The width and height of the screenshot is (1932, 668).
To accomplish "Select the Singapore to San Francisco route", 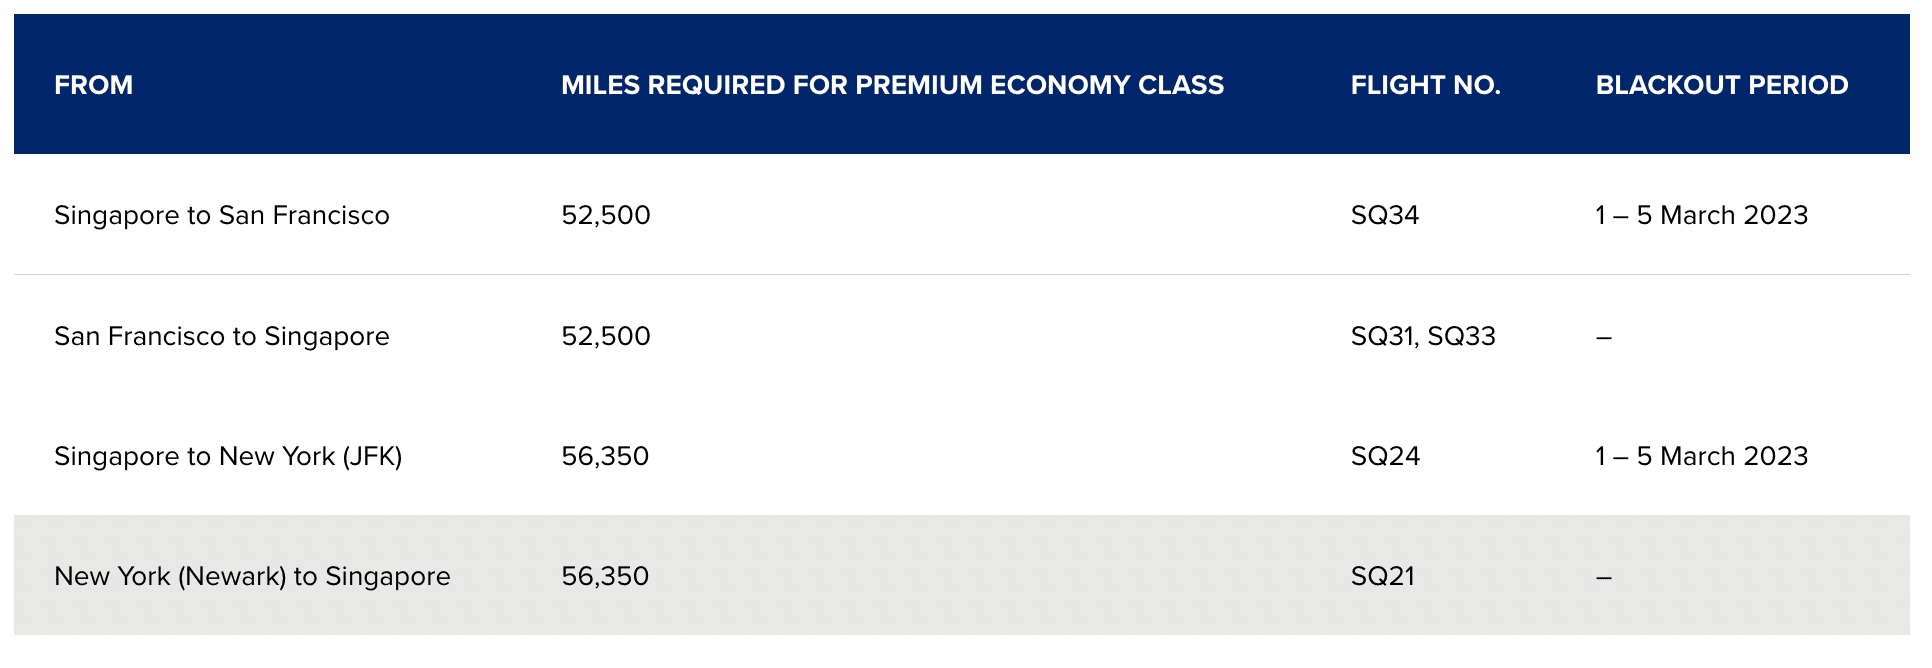I will point(221,215).
